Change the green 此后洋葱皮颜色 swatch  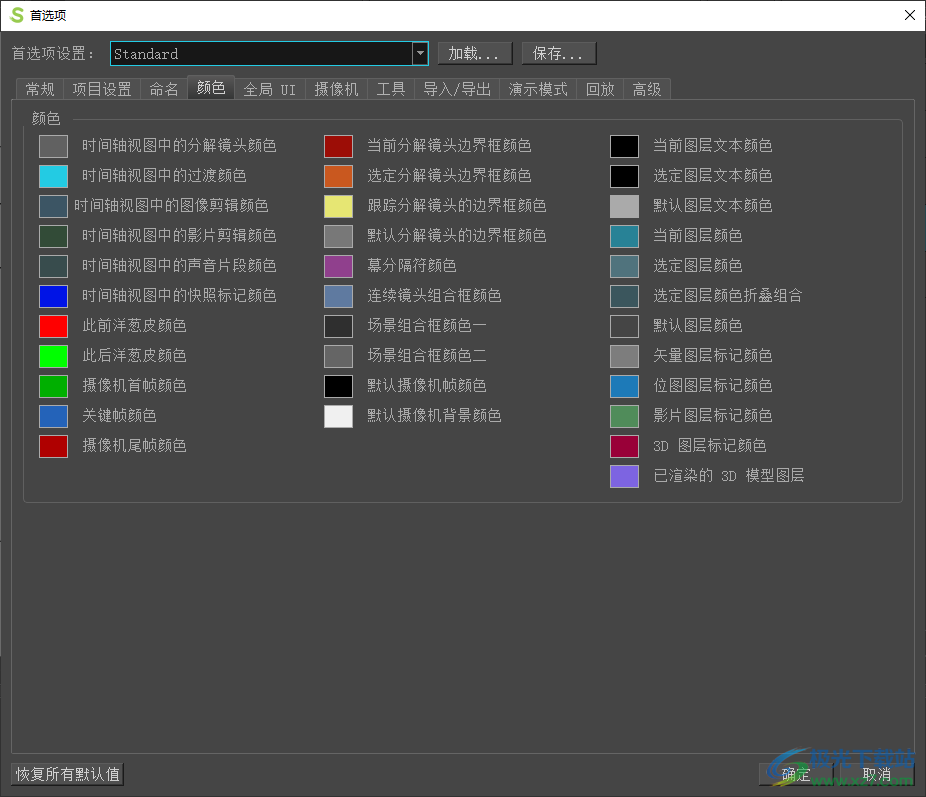point(53,356)
